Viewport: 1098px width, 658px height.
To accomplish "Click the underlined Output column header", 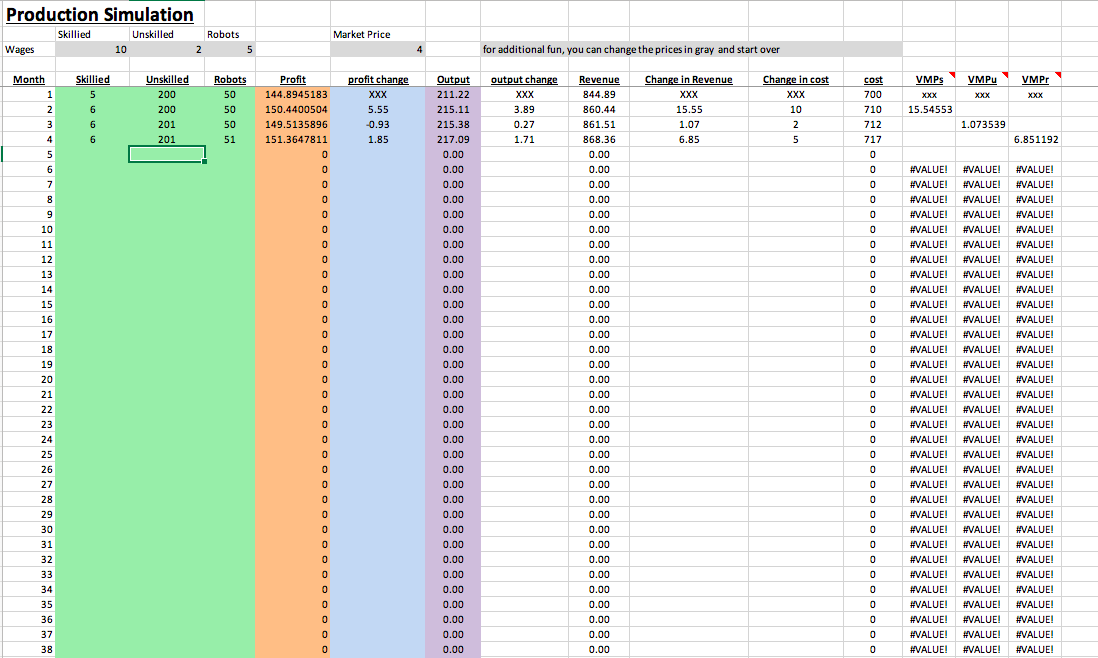I will pyautogui.click(x=453, y=79).
